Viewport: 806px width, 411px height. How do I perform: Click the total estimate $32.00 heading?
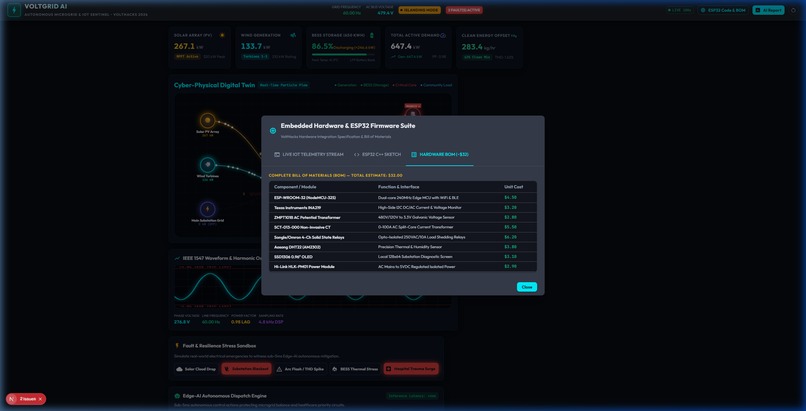click(336, 175)
